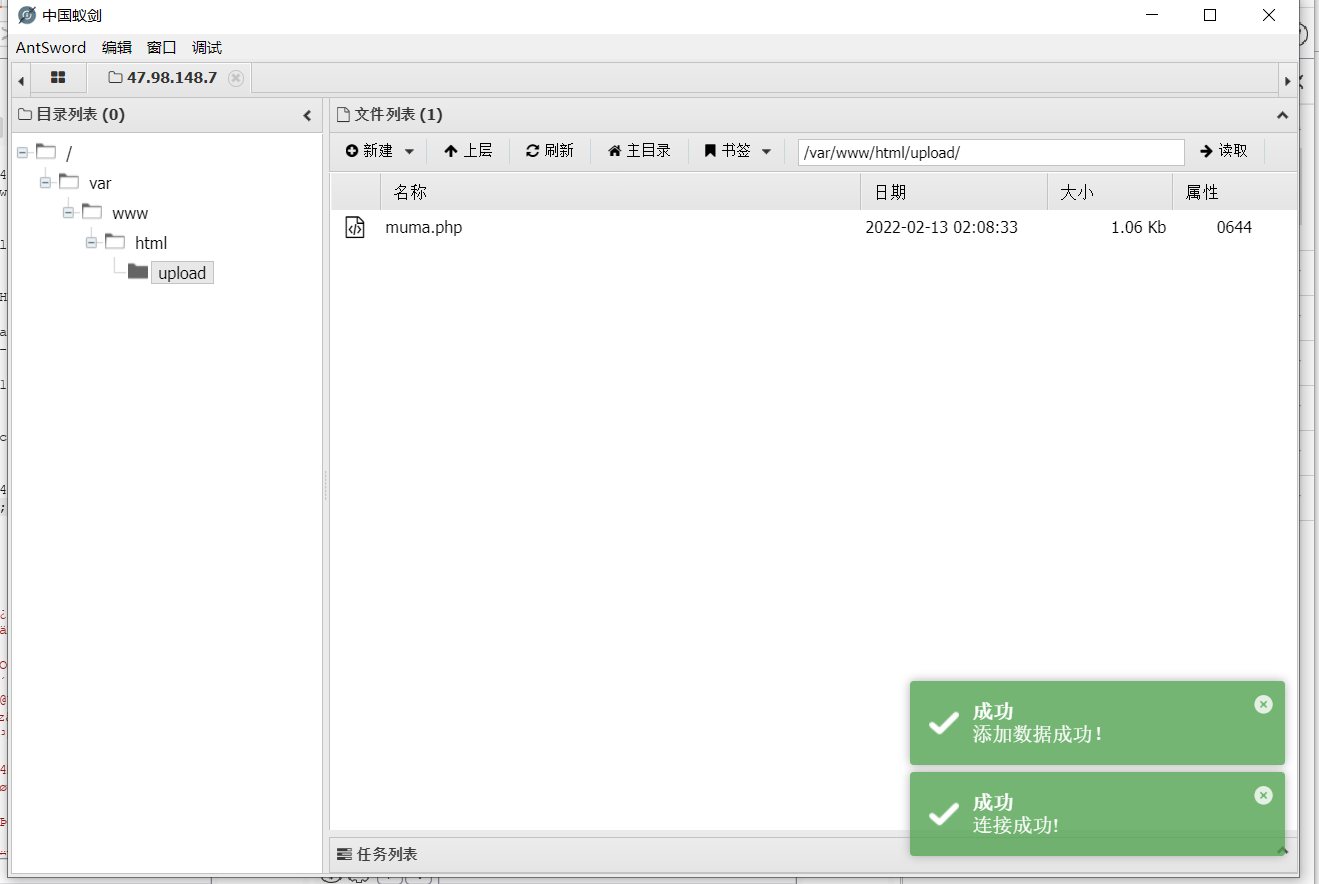1319x884 pixels.
Task: Open the 新建 dropdown
Action: (x=380, y=151)
